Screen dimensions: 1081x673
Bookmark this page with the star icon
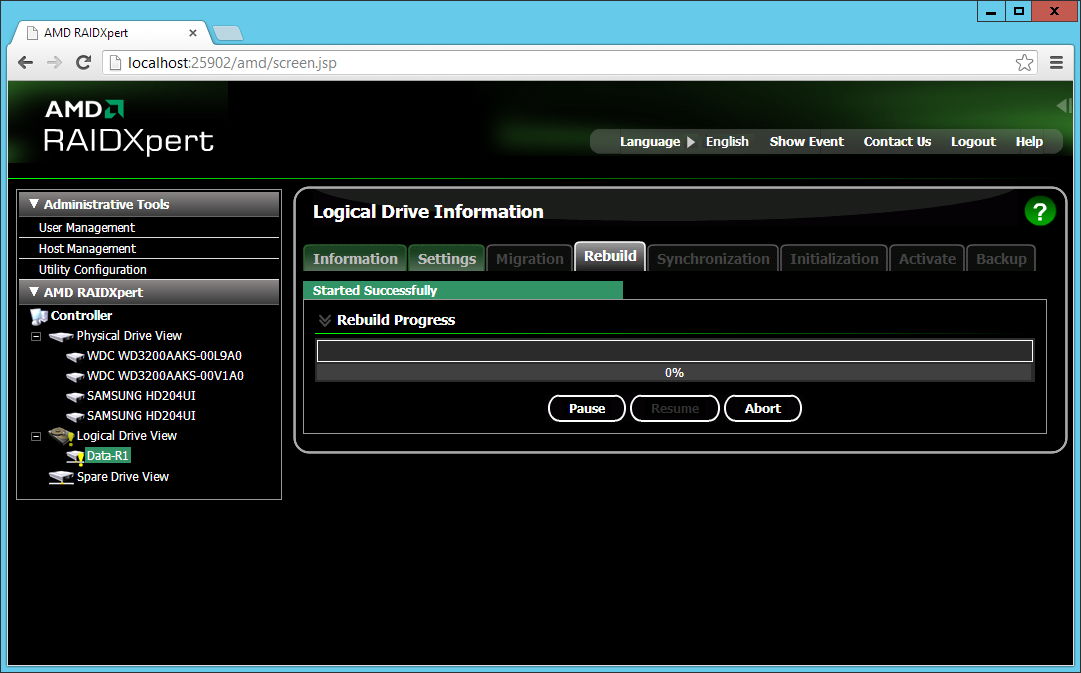click(x=1024, y=63)
